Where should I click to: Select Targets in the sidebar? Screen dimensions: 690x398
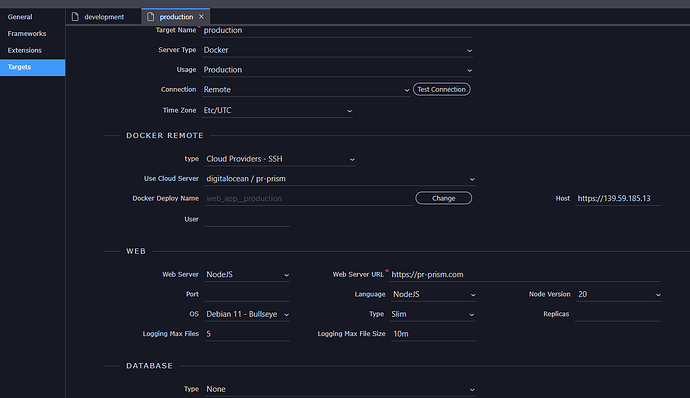click(x=33, y=67)
